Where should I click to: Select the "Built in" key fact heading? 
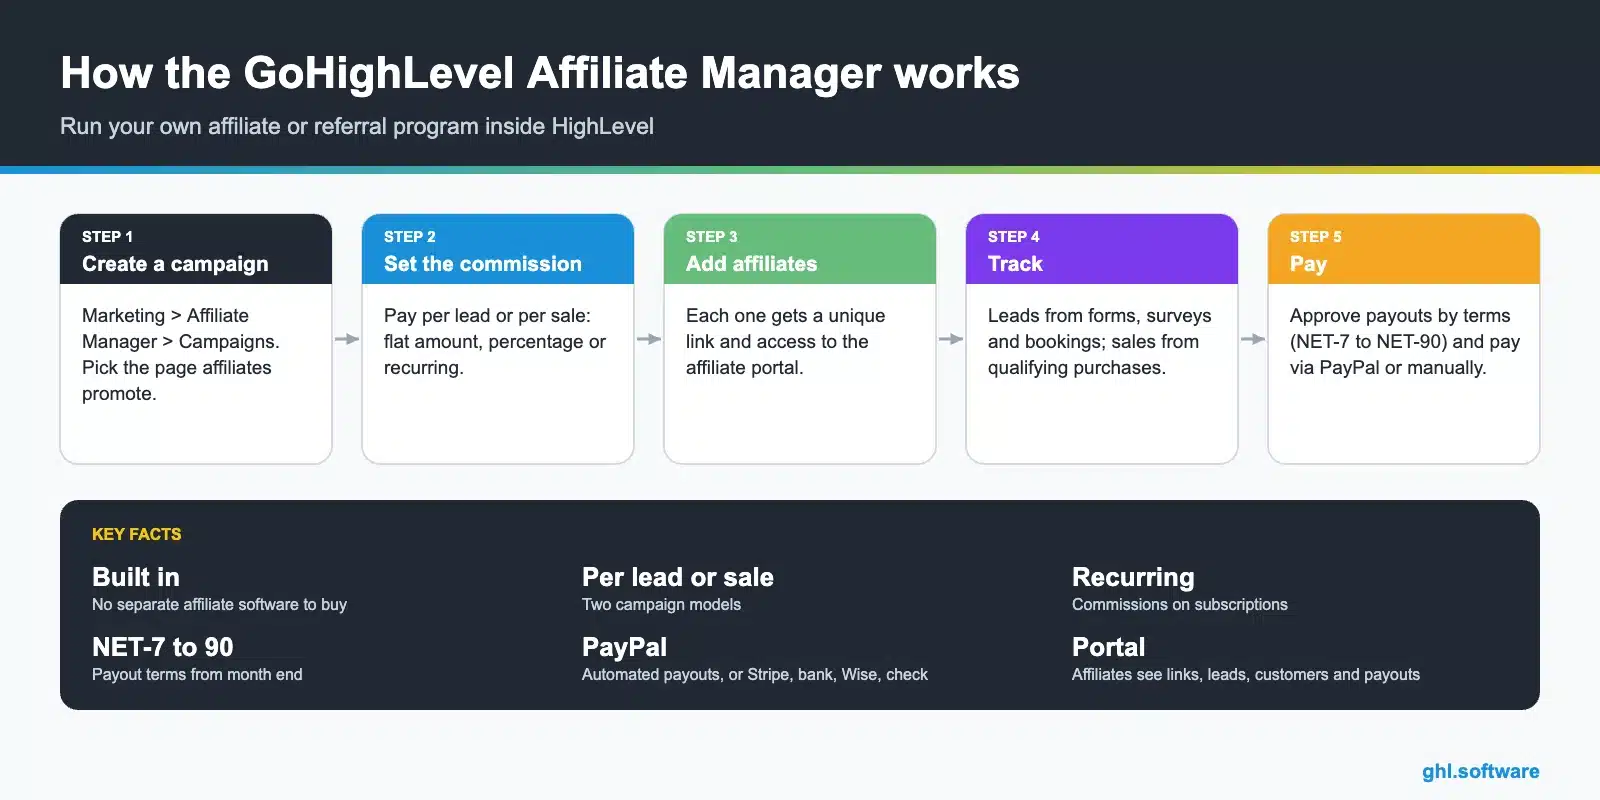(136, 577)
